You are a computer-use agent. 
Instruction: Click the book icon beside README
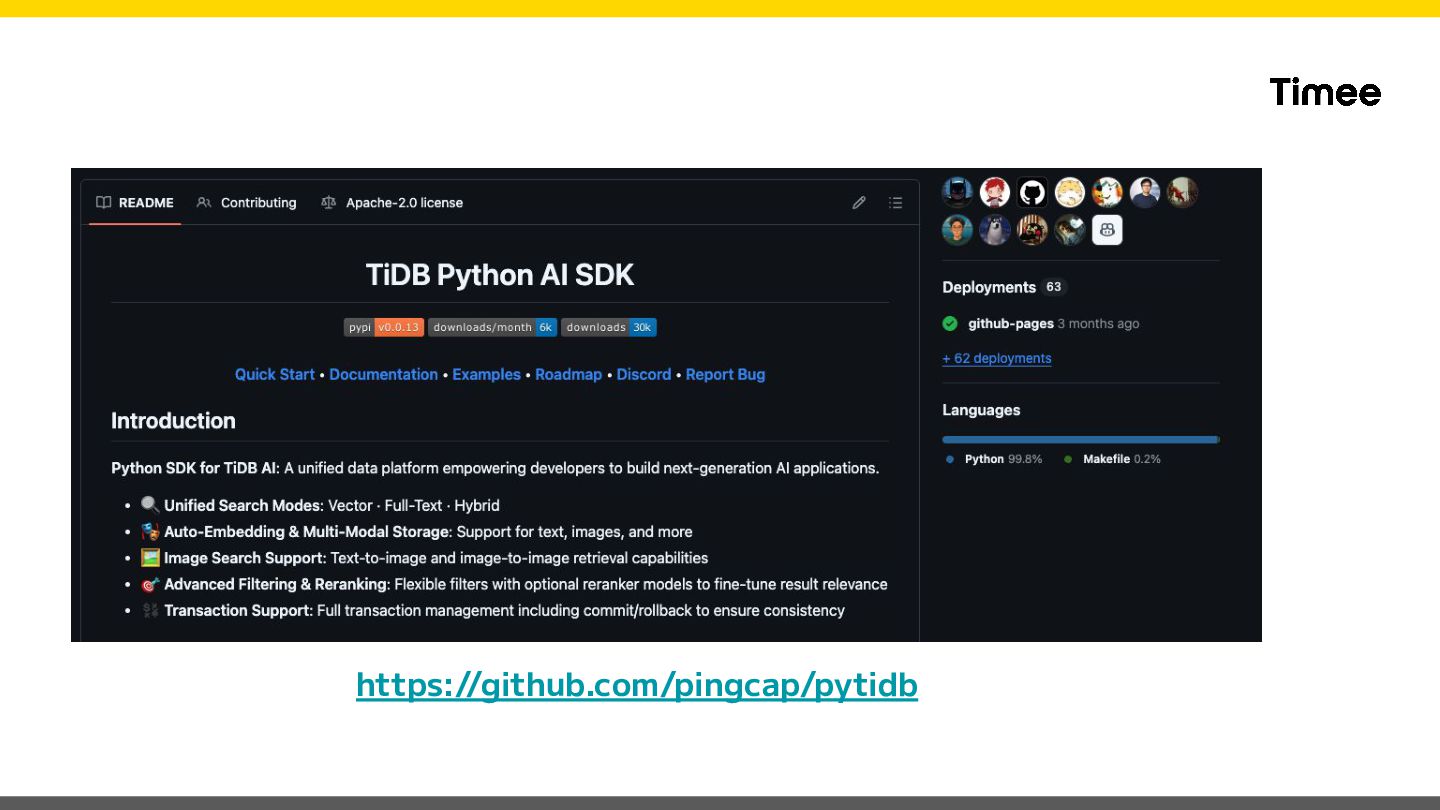(x=103, y=202)
